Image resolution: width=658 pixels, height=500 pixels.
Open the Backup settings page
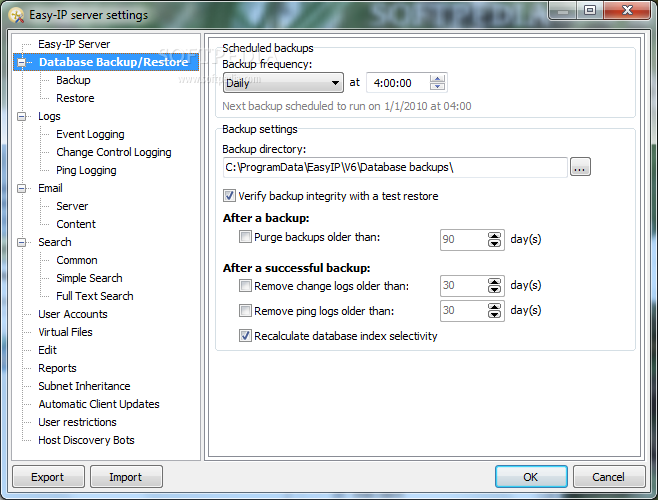(x=73, y=80)
